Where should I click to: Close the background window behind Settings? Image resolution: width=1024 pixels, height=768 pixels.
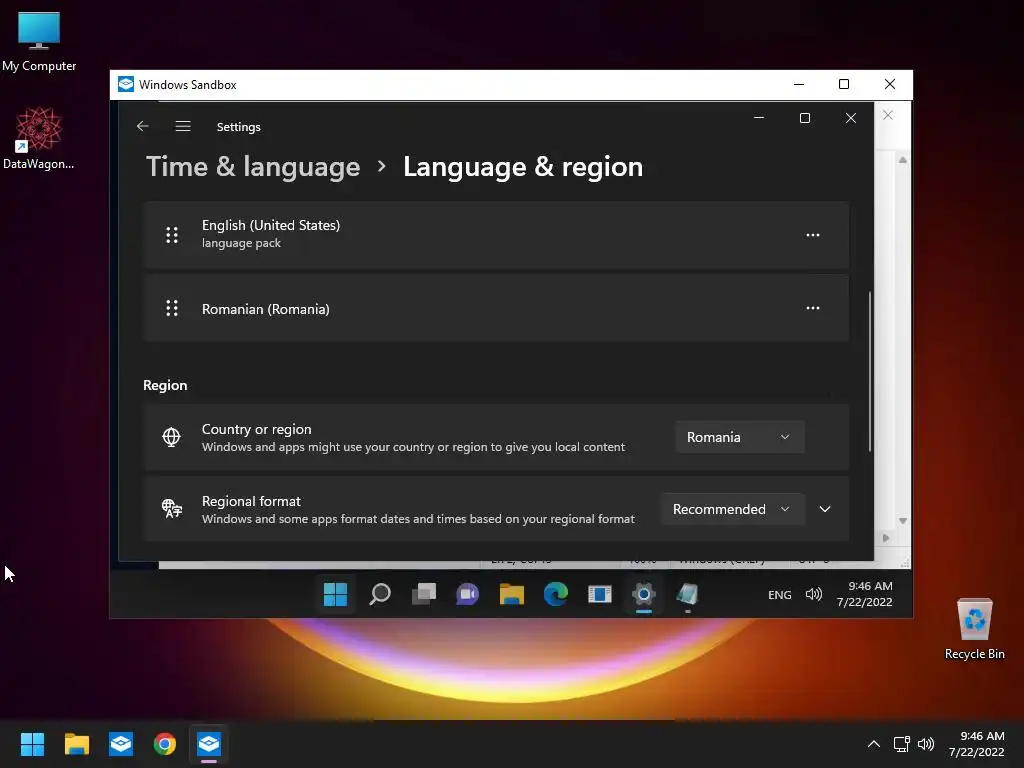(x=888, y=116)
